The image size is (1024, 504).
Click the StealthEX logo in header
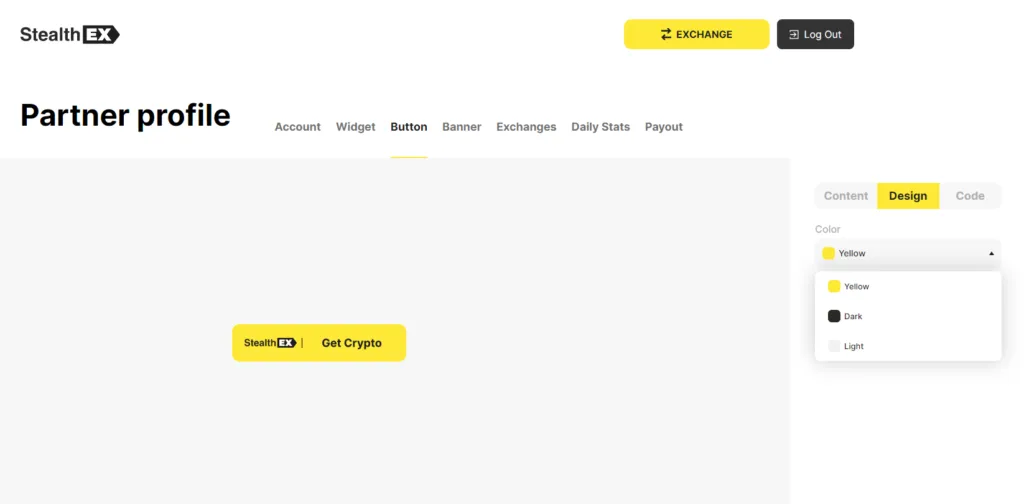coord(70,34)
